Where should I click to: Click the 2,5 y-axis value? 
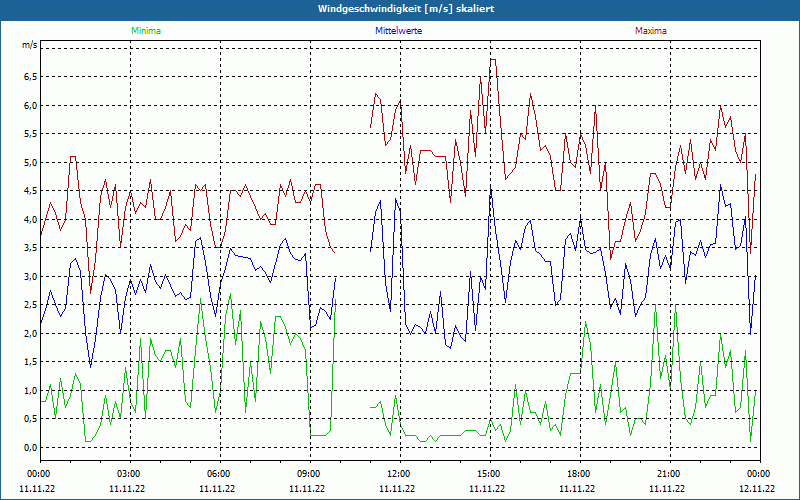click(x=30, y=305)
